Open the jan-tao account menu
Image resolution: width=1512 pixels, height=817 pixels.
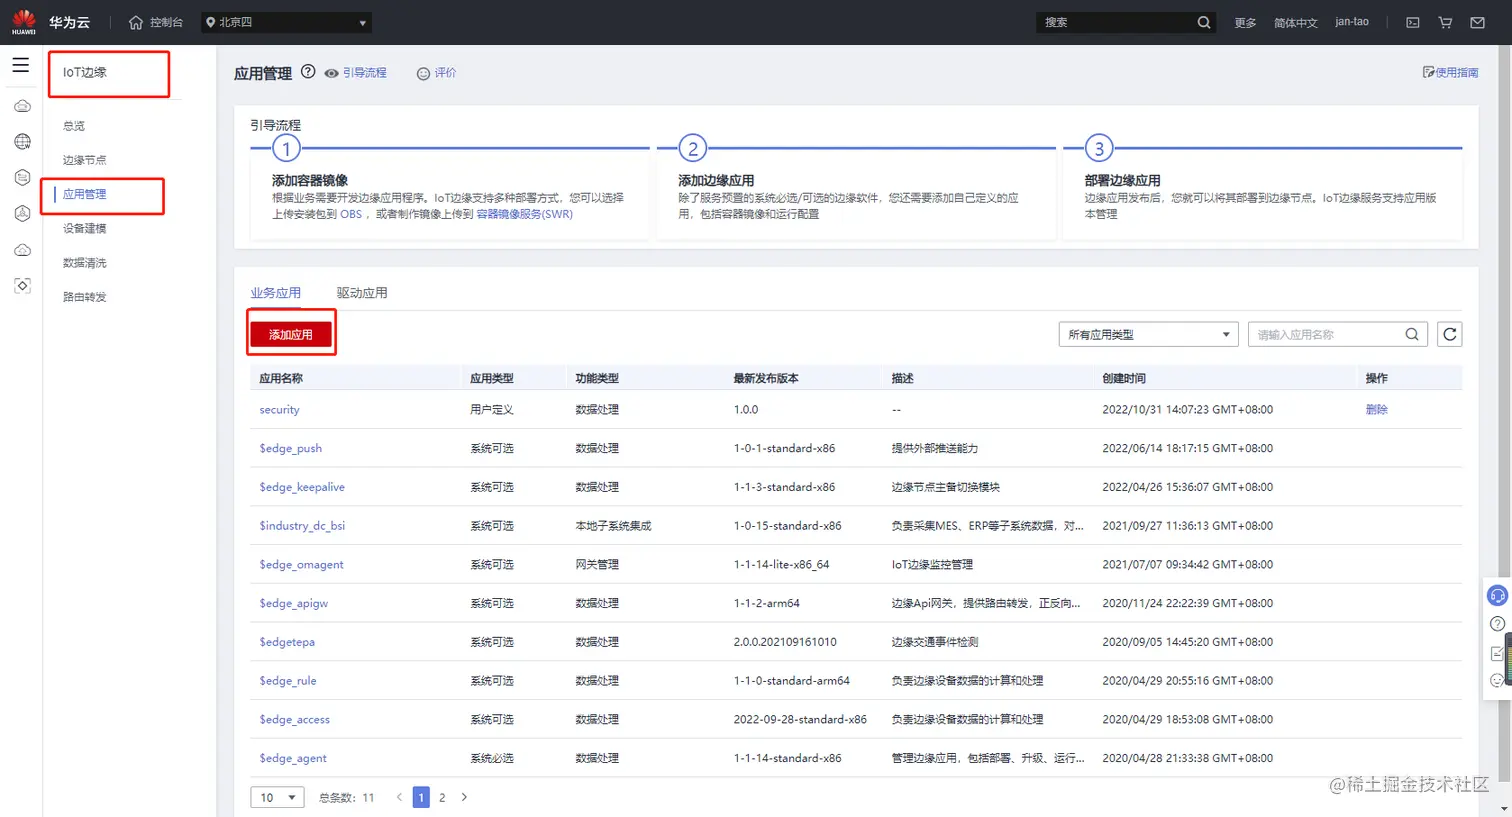click(x=1352, y=22)
